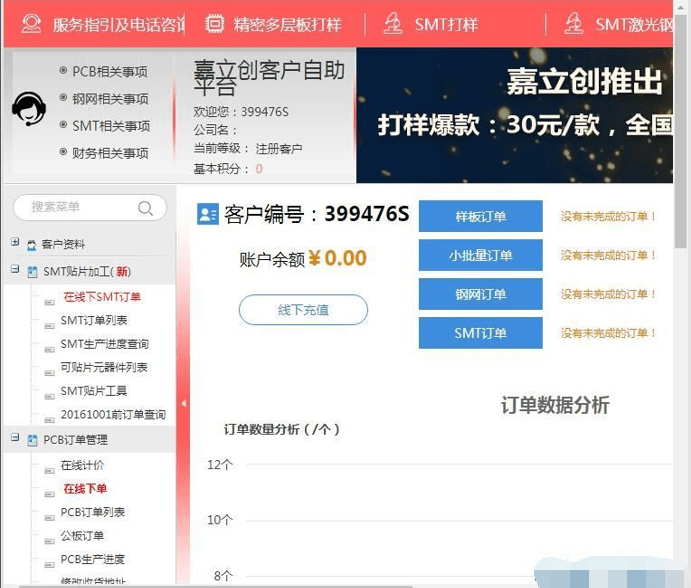Click the item icon left of 在线计价

[49, 471]
